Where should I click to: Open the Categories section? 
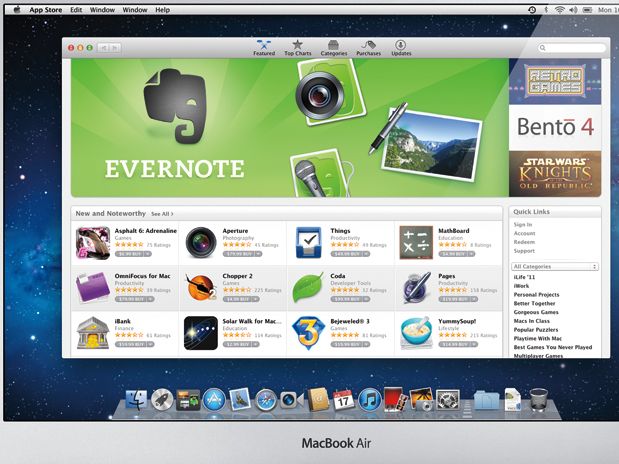pos(333,47)
